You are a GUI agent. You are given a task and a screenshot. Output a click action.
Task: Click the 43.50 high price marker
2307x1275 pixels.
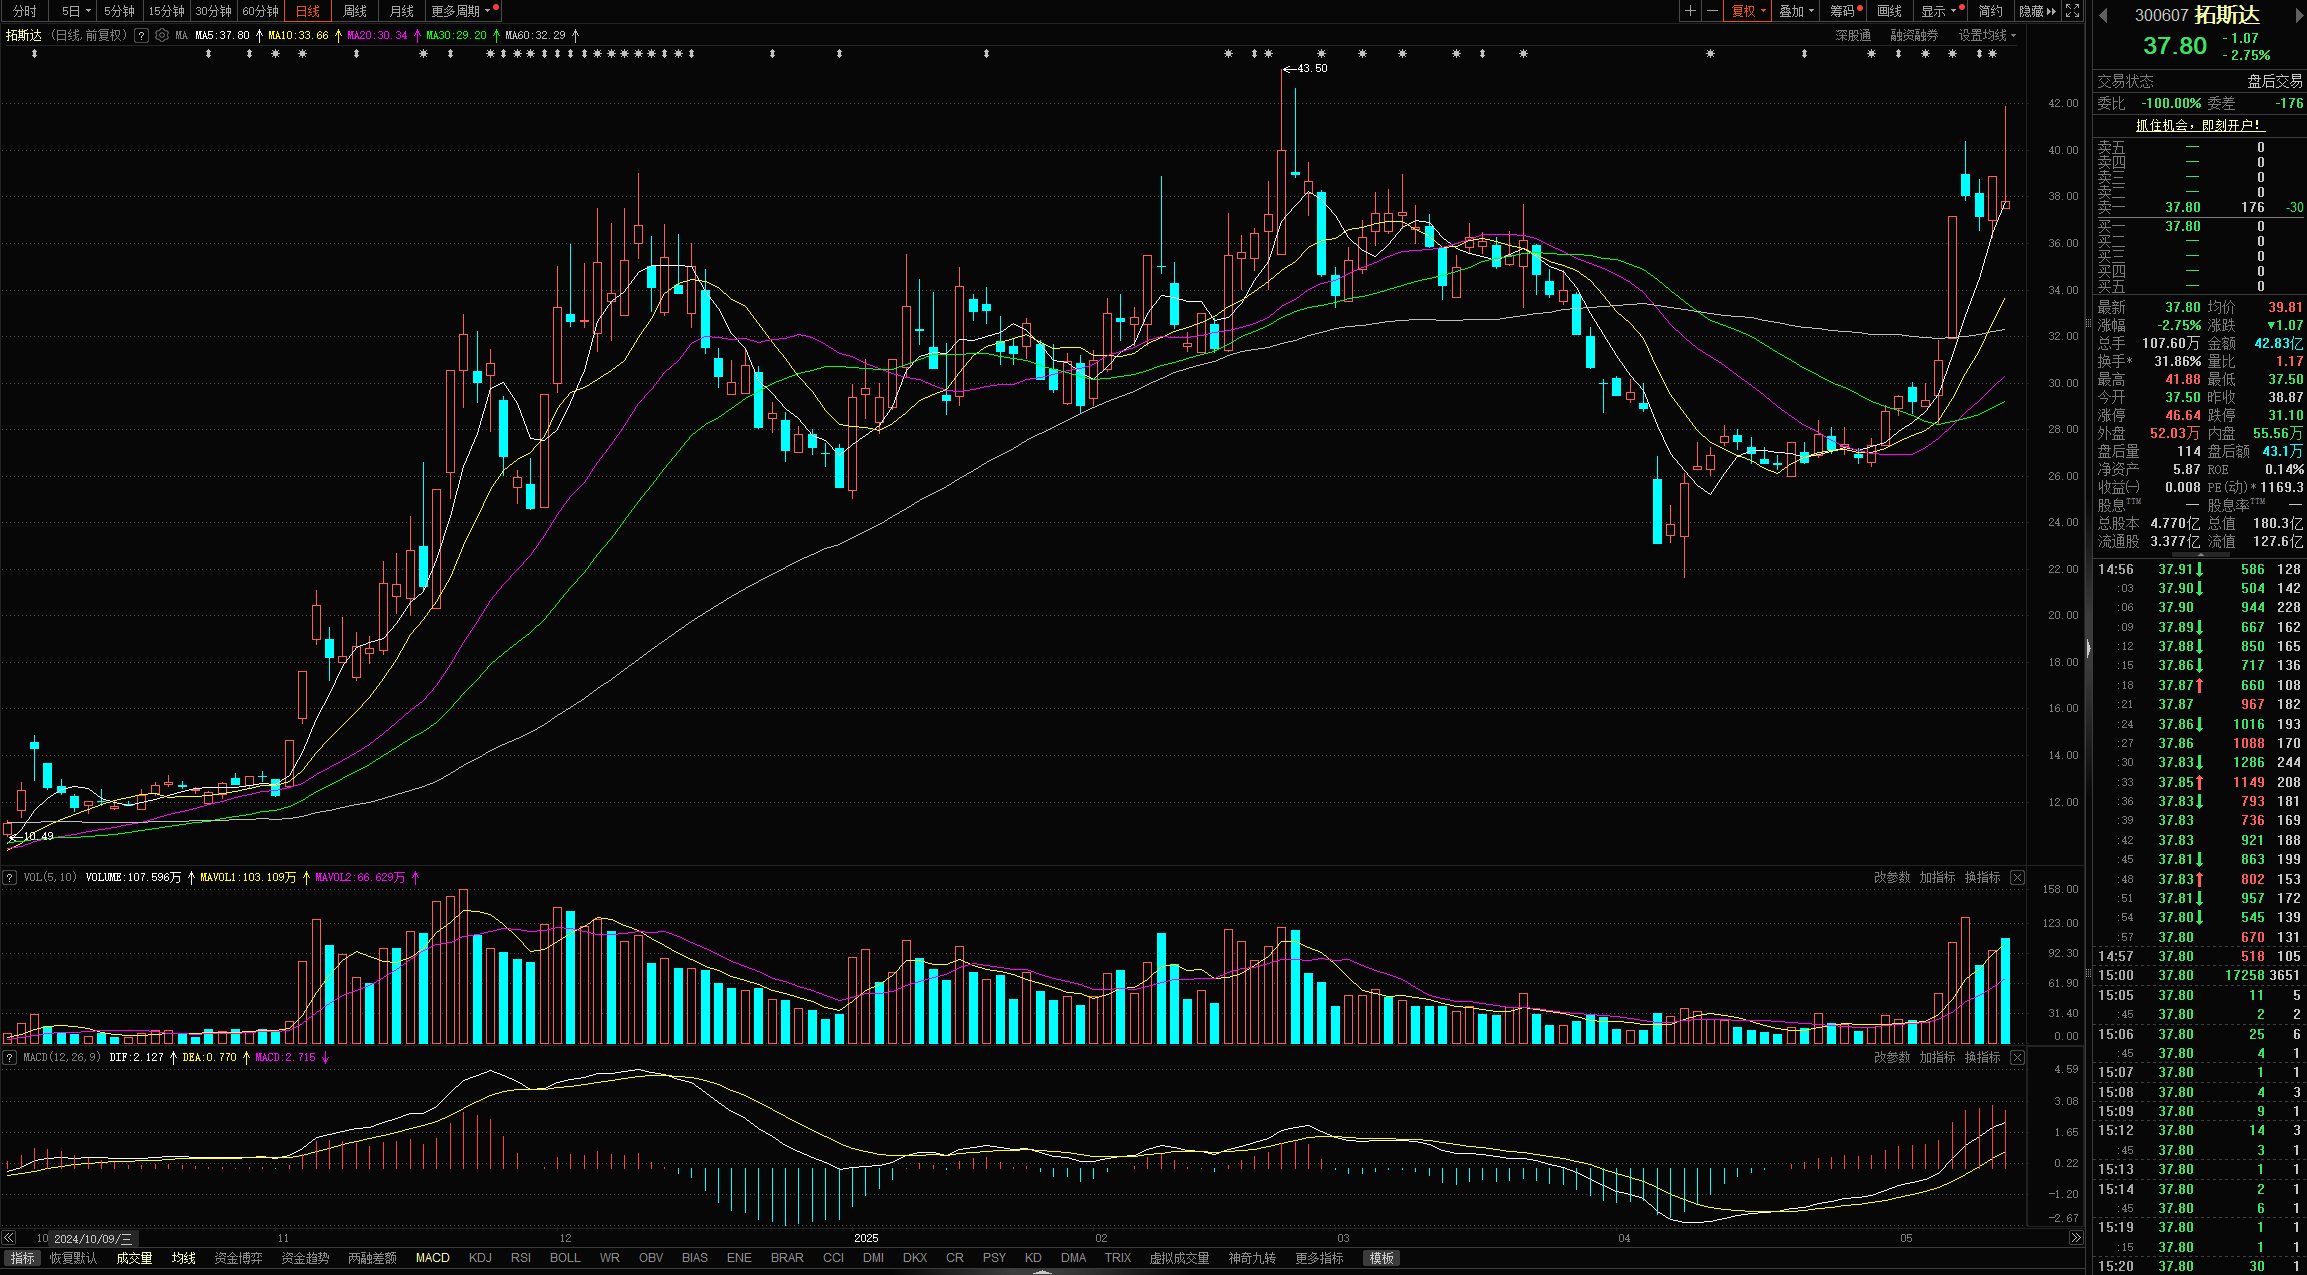point(1305,68)
